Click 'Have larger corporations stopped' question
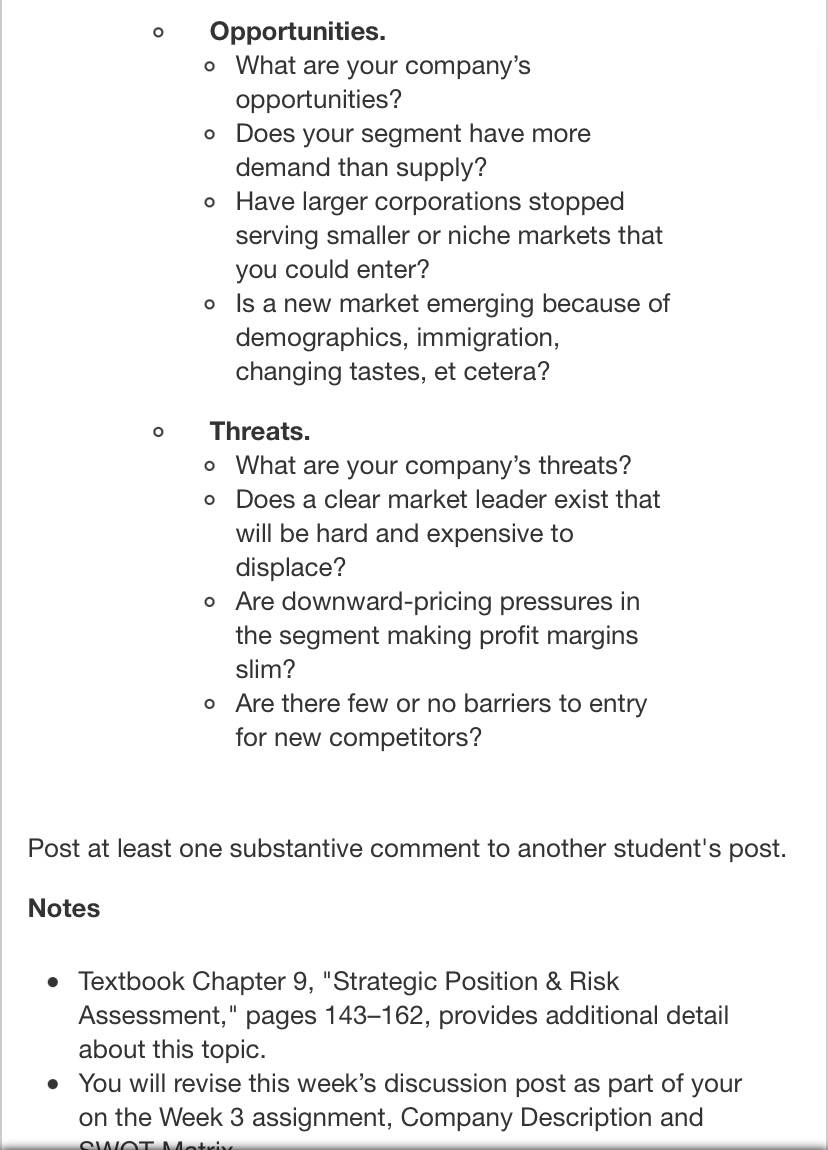 pos(449,235)
